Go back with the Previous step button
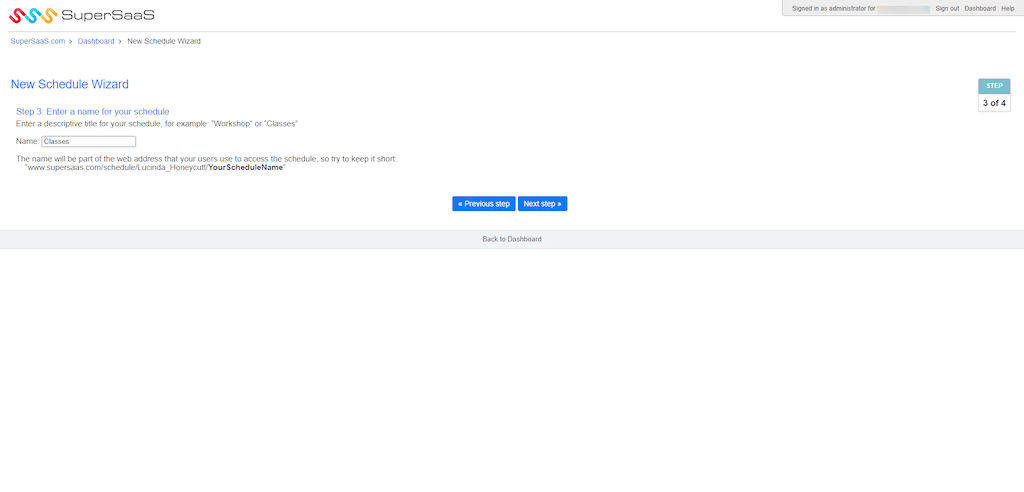The width and height of the screenshot is (1024, 492). (x=484, y=204)
